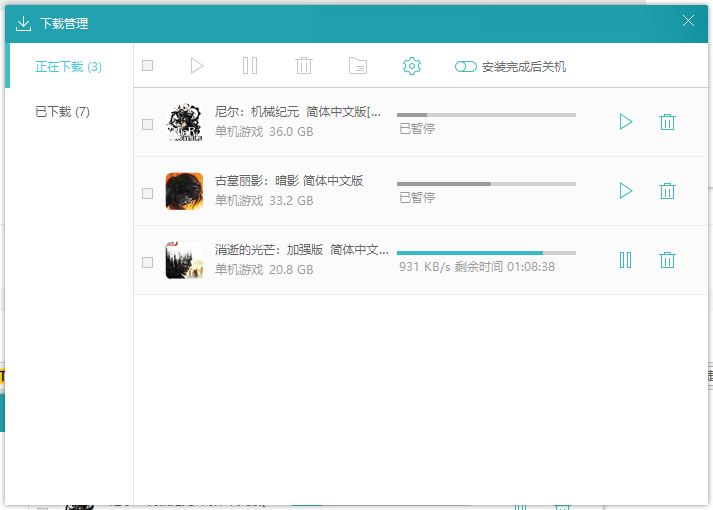The width and height of the screenshot is (713, 510).
Task: Click the 36.0 GB size text
Action: [x=291, y=132]
